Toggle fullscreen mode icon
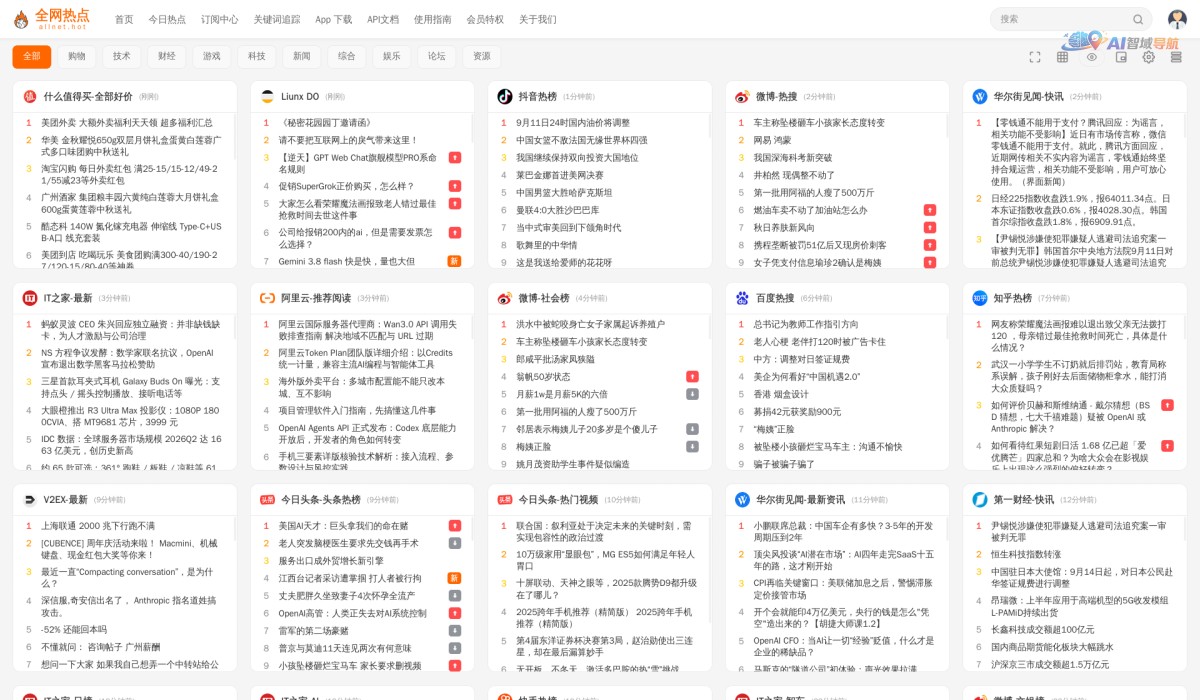This screenshot has width=1200, height=700. click(1035, 57)
